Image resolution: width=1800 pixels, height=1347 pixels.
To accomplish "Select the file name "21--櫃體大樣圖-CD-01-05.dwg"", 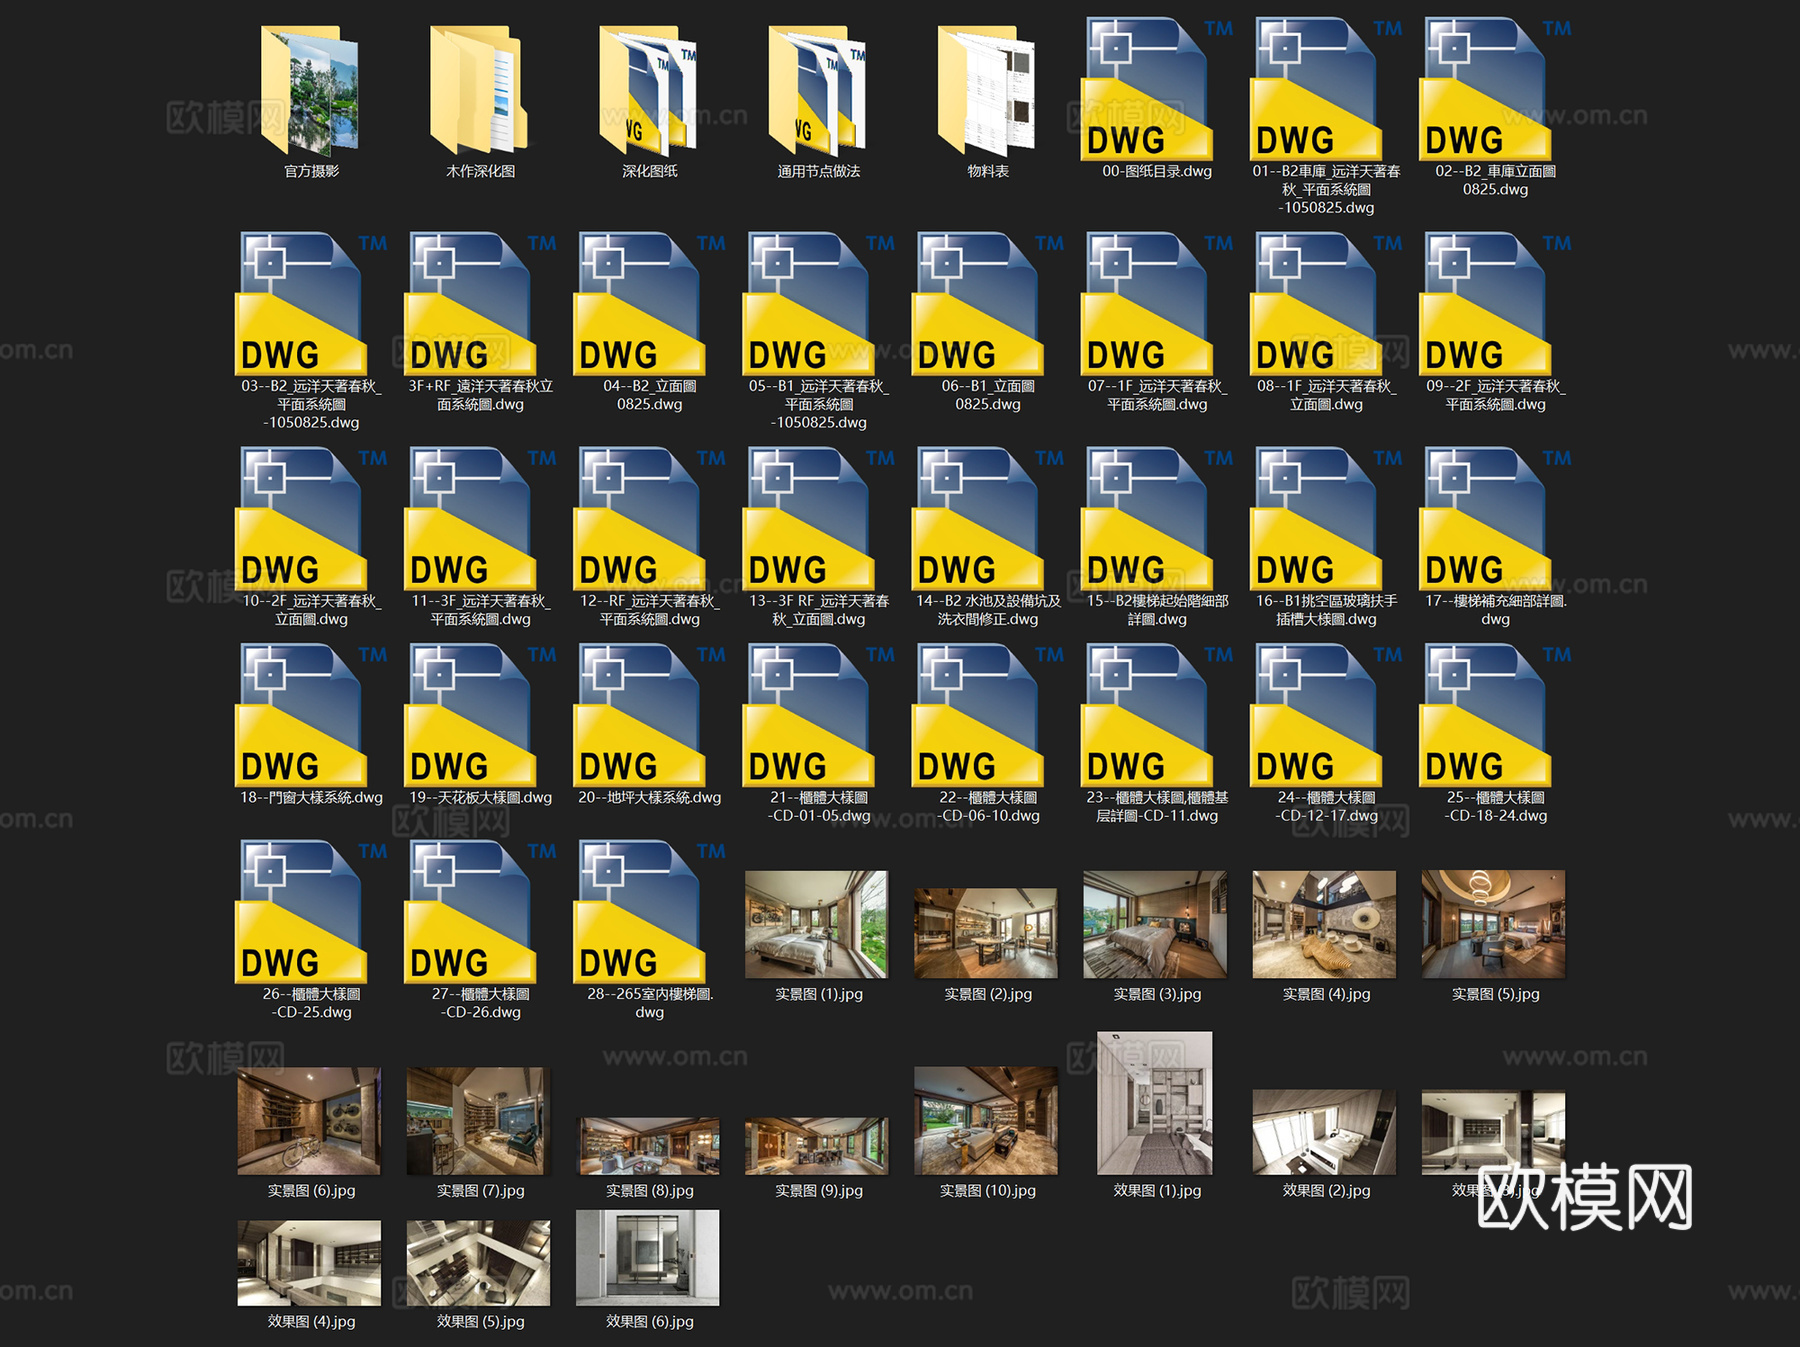I will pos(819,807).
